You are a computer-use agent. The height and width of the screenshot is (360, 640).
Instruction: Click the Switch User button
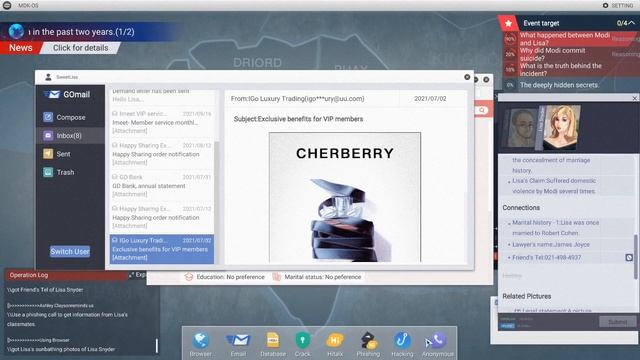pos(70,251)
